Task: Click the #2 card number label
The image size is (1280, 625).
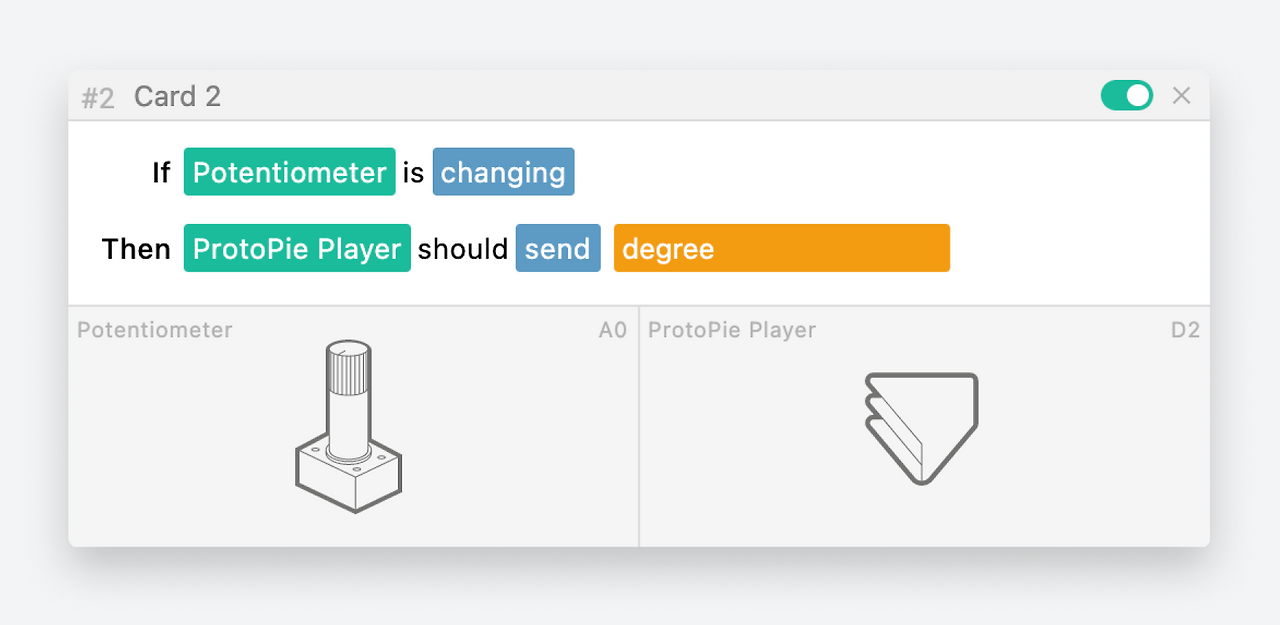Action: coord(98,98)
